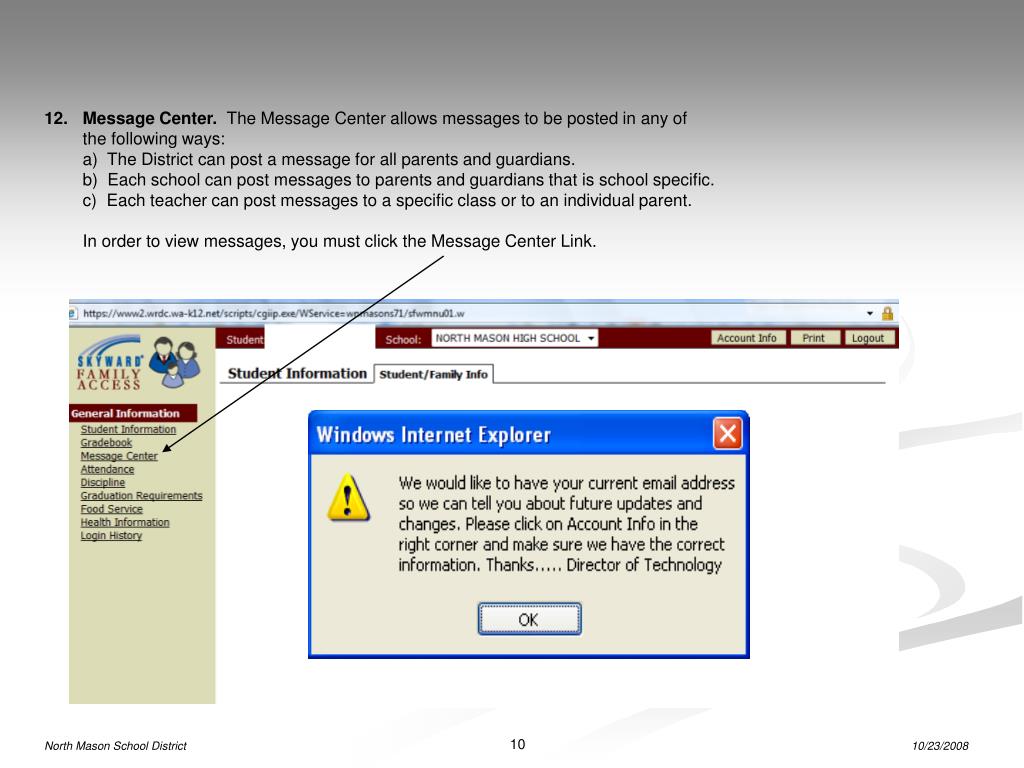Expand the address bar history dropdown arrow
Viewport: 1024px width, 768px height.
[870, 313]
